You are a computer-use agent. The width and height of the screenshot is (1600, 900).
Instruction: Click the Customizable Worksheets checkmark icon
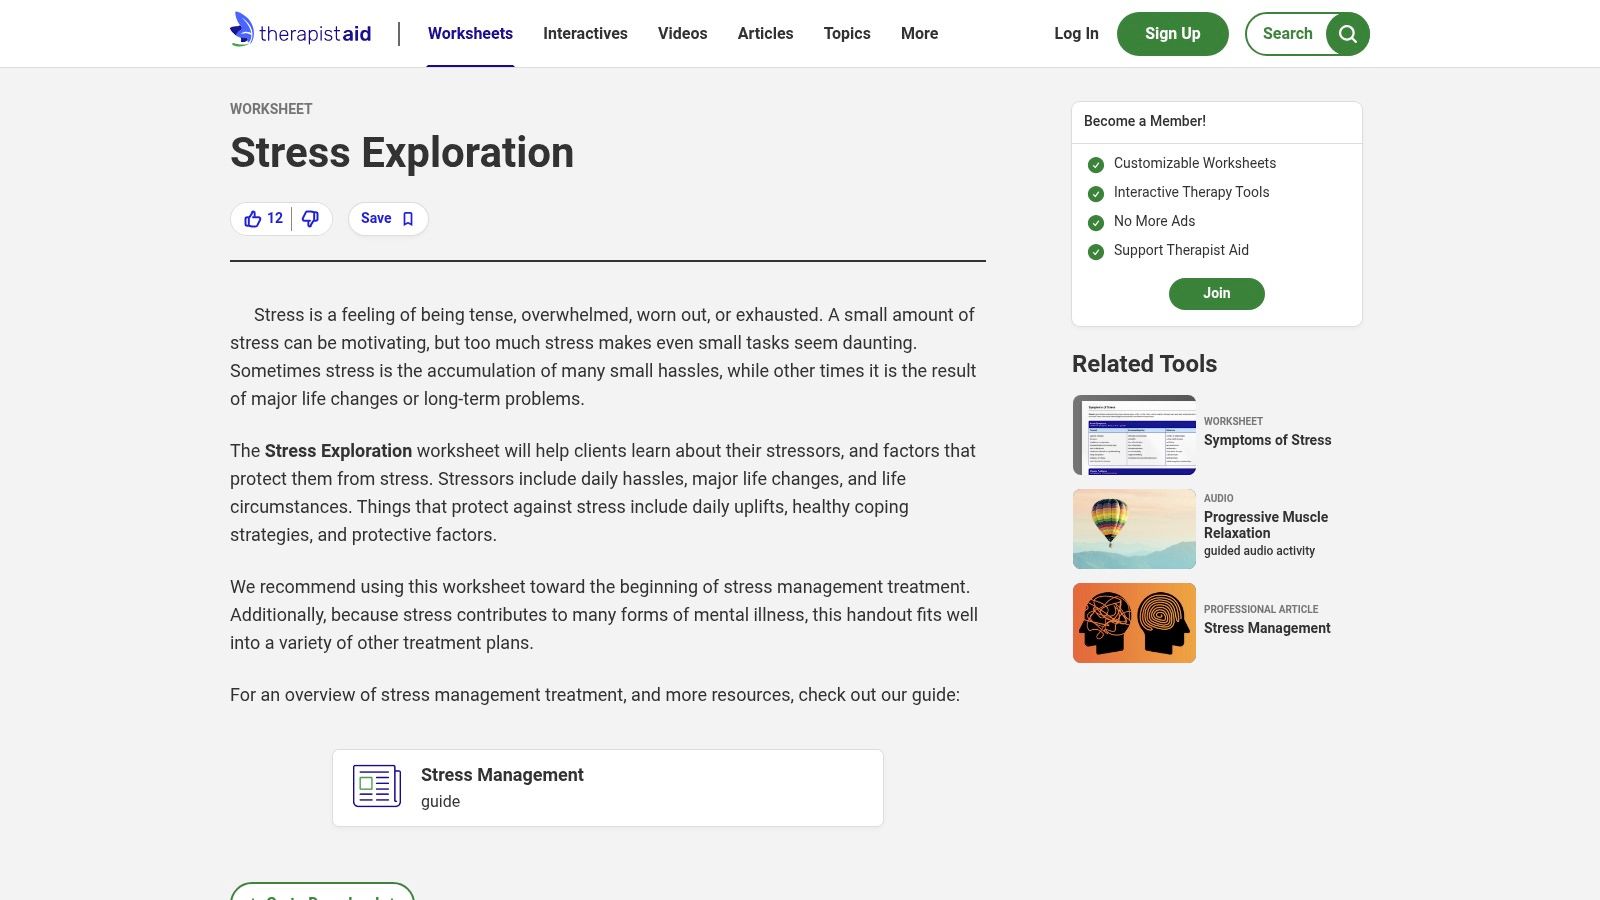click(x=1096, y=165)
